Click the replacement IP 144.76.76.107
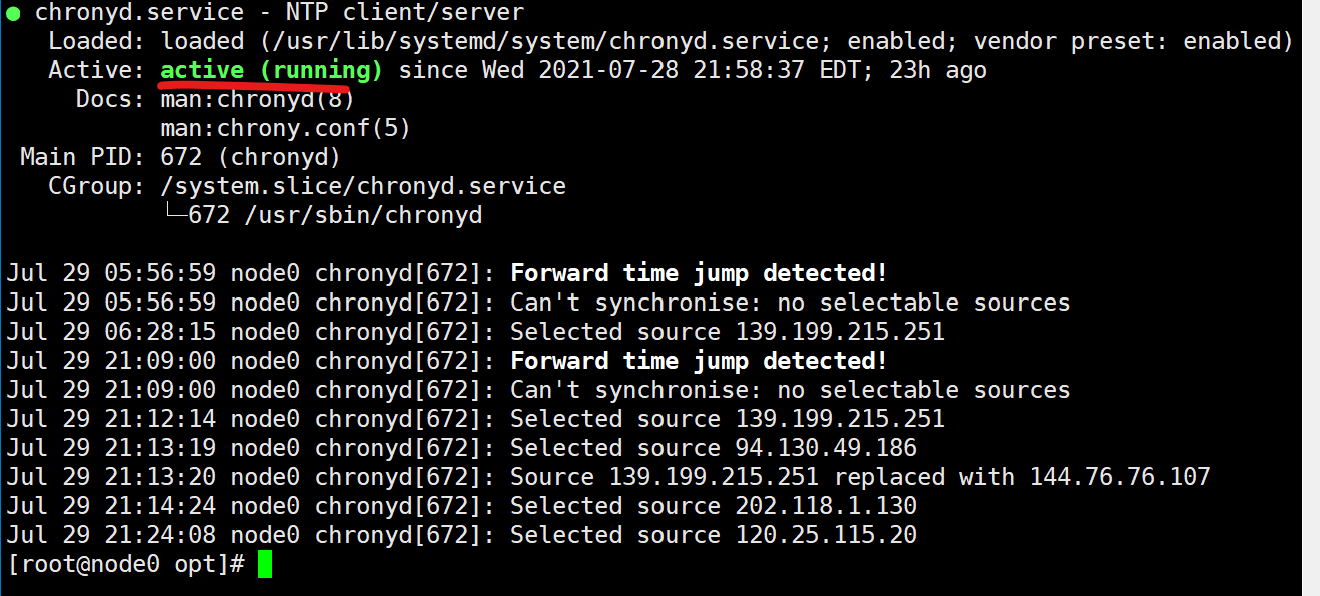The height and width of the screenshot is (596, 1320). pos(1120,477)
